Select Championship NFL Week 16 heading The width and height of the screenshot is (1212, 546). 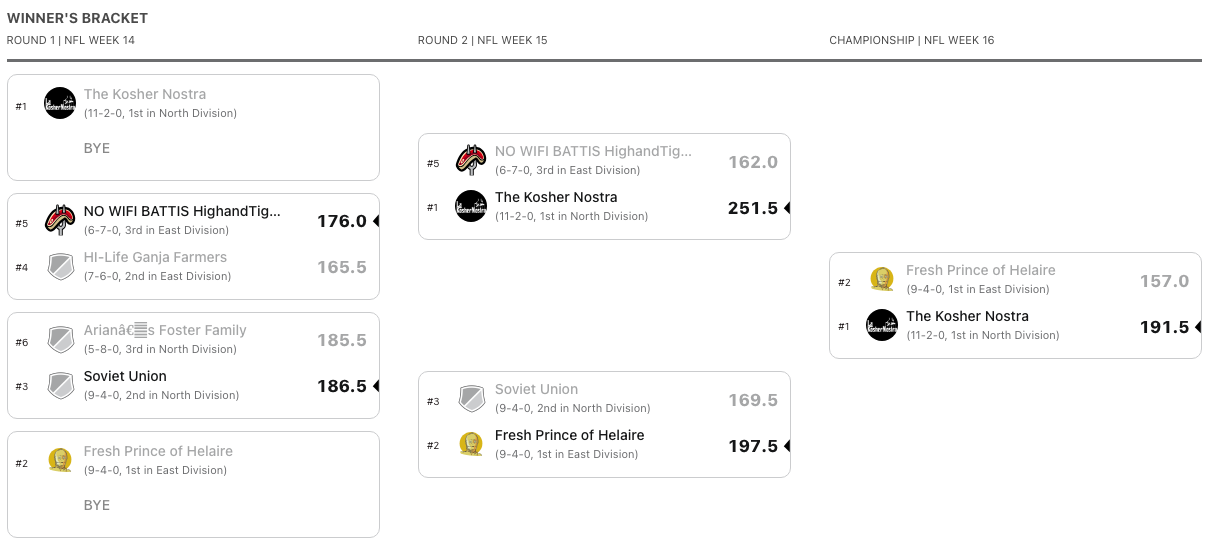click(911, 40)
